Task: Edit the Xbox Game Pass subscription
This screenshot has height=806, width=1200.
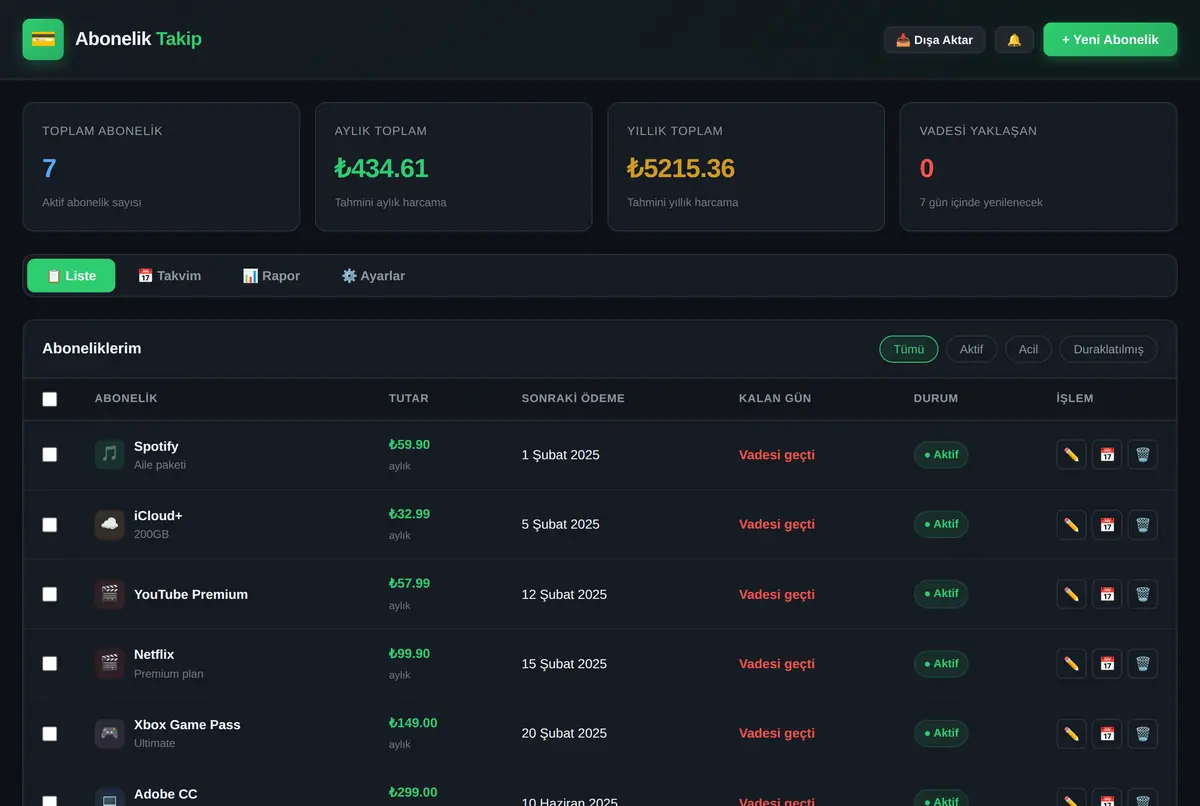Action: [1072, 734]
